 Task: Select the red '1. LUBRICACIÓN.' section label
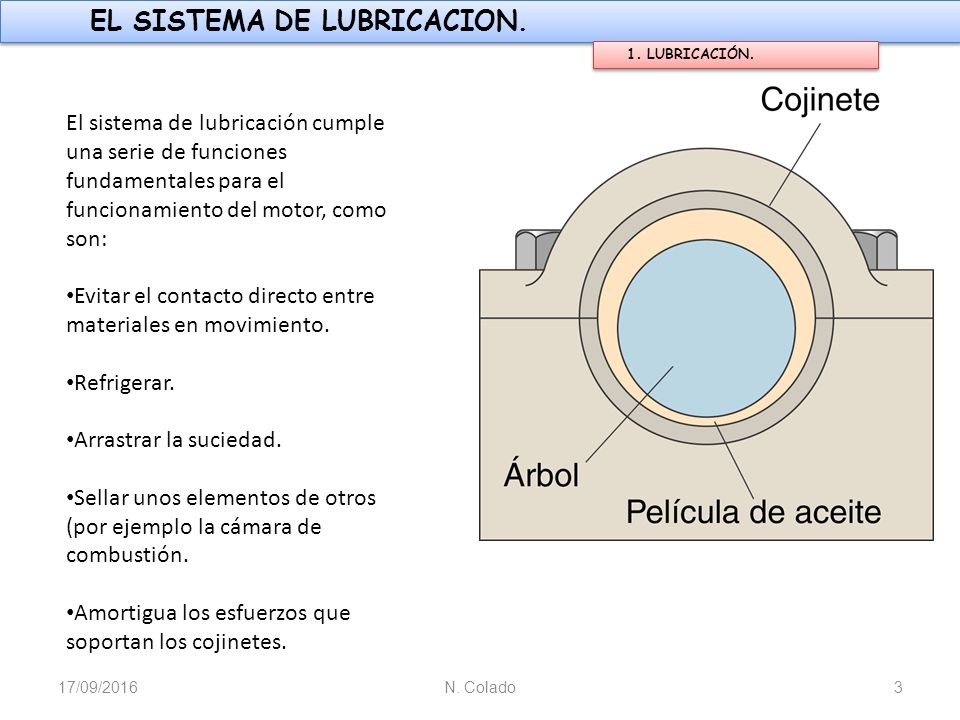(x=735, y=54)
